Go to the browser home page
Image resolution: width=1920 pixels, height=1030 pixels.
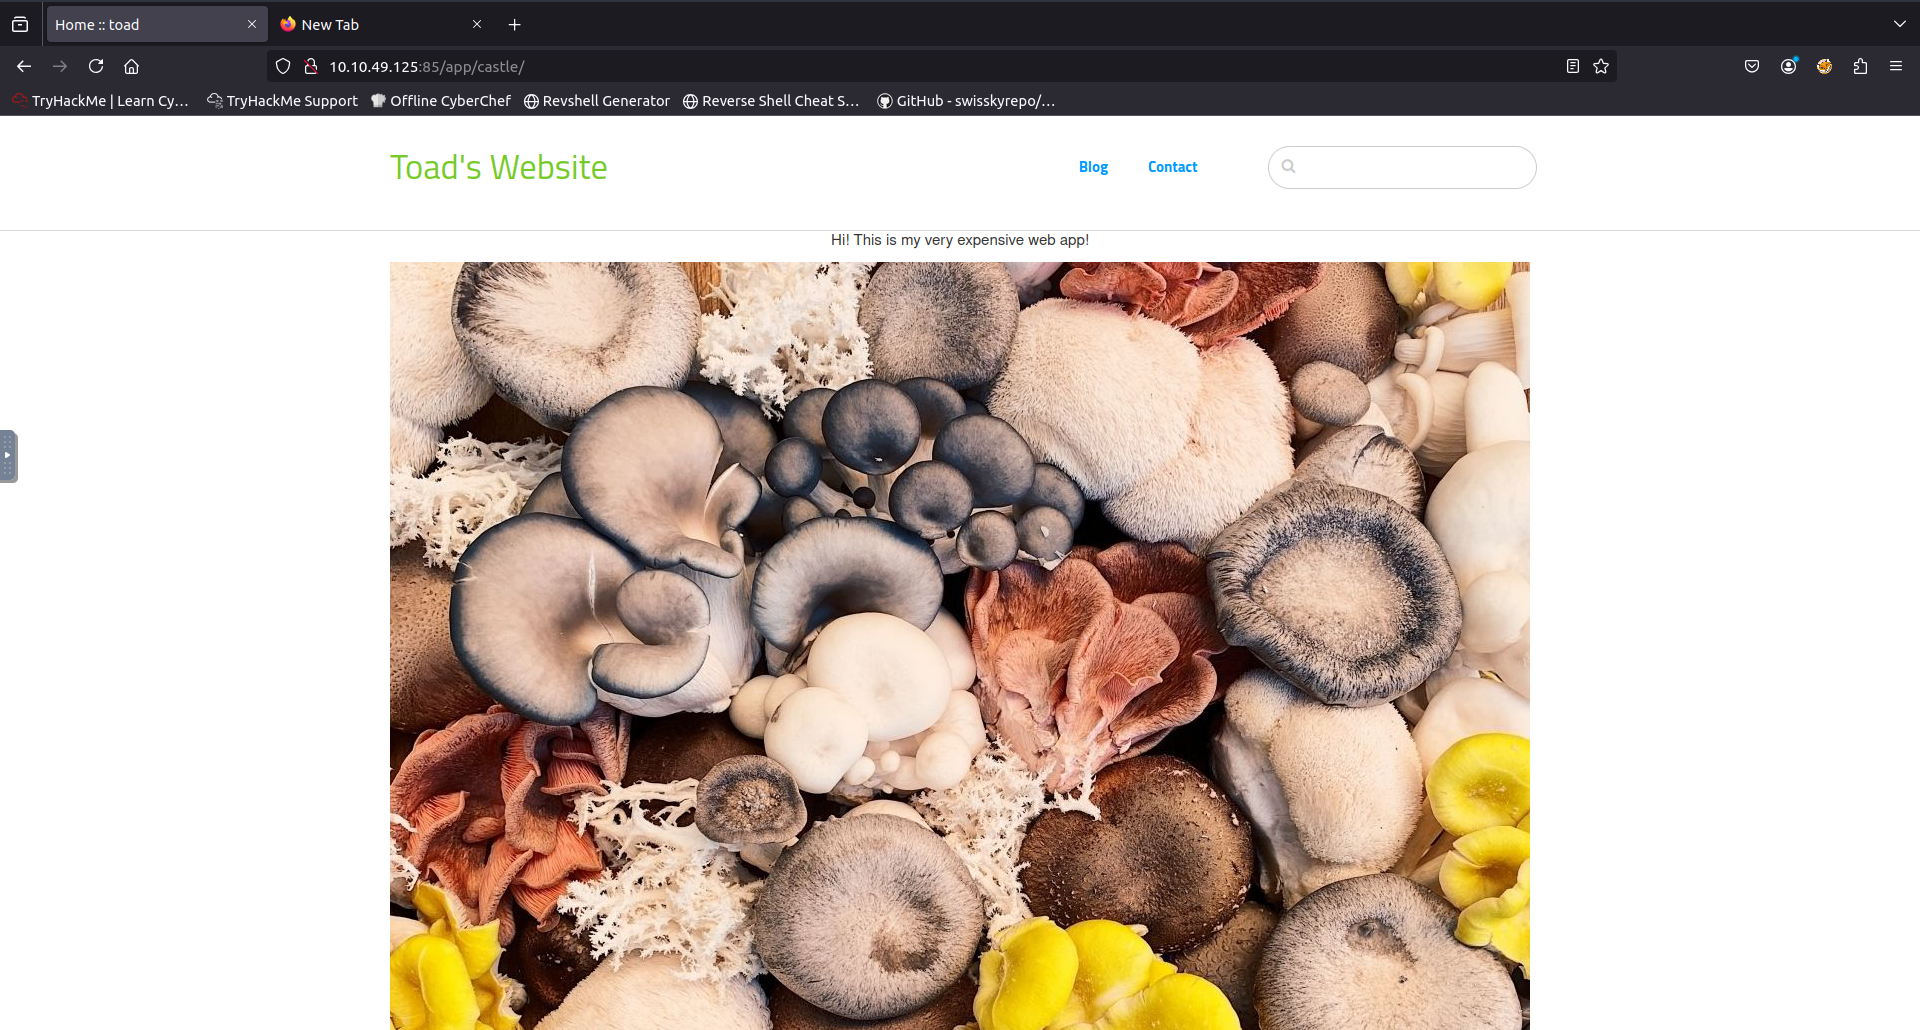pos(131,66)
